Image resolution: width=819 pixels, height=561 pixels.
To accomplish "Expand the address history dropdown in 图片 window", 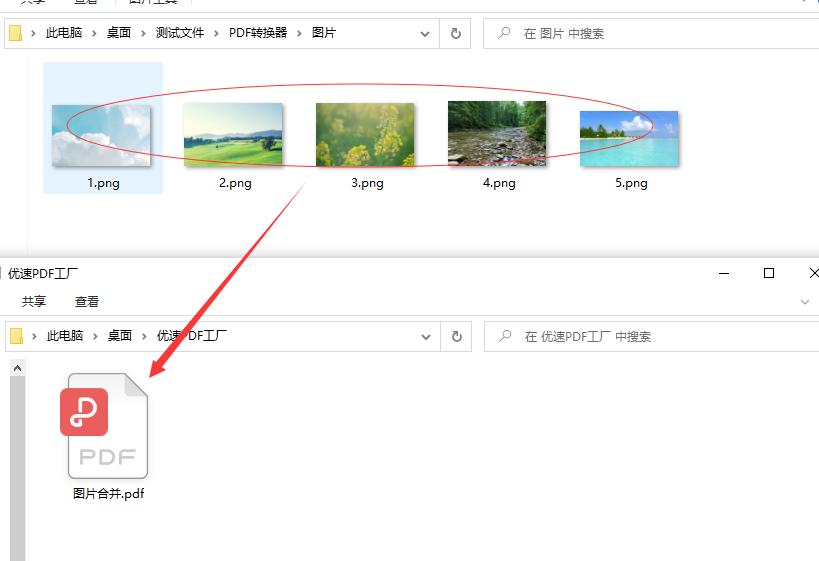I will pyautogui.click(x=425, y=34).
